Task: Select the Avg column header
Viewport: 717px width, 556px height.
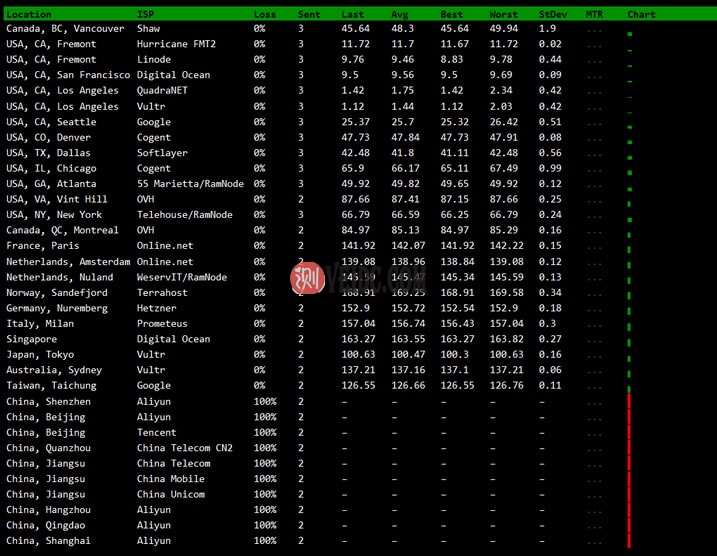Action: (400, 14)
